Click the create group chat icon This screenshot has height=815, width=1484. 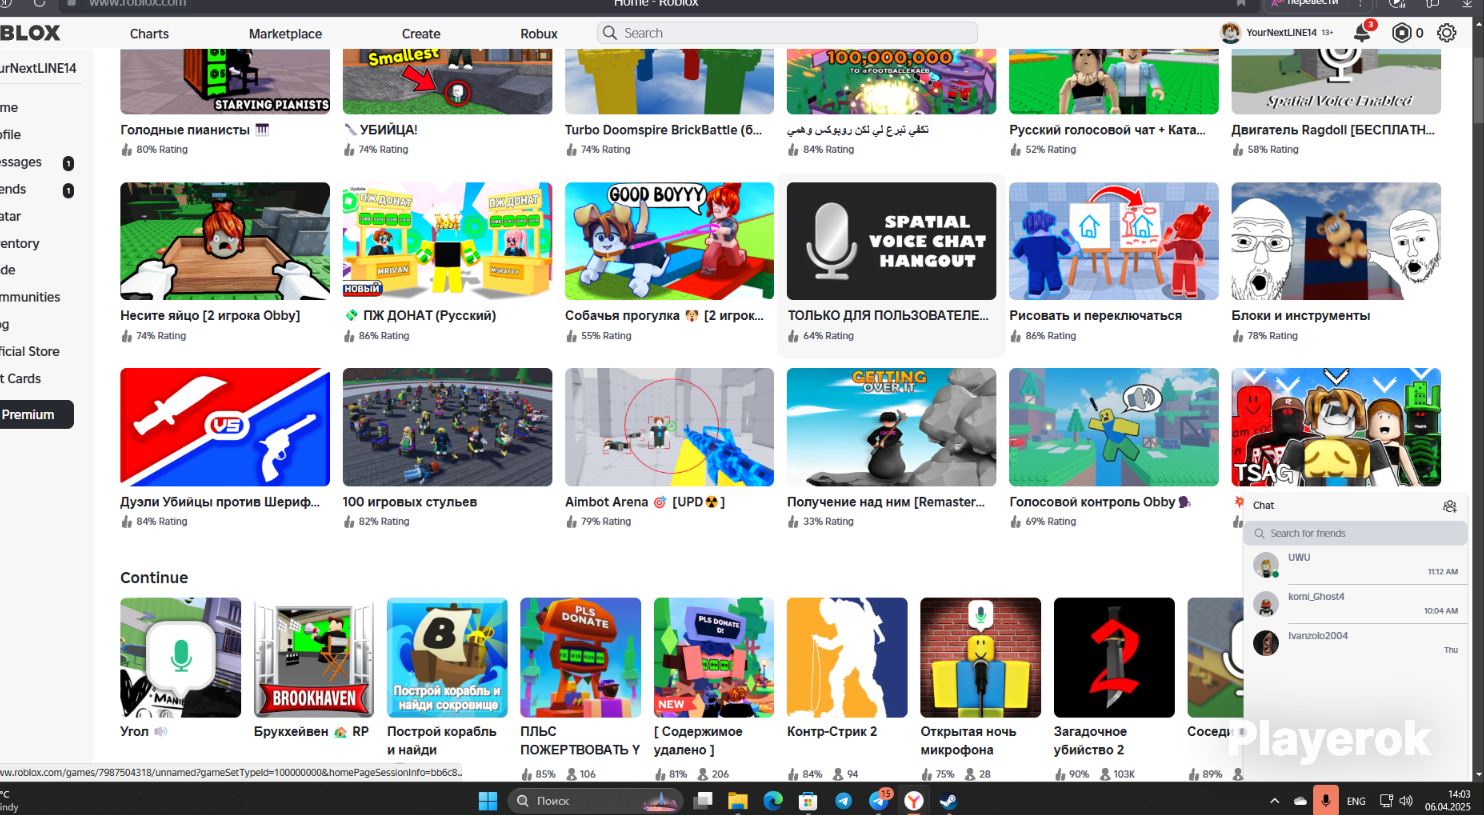pos(1450,506)
